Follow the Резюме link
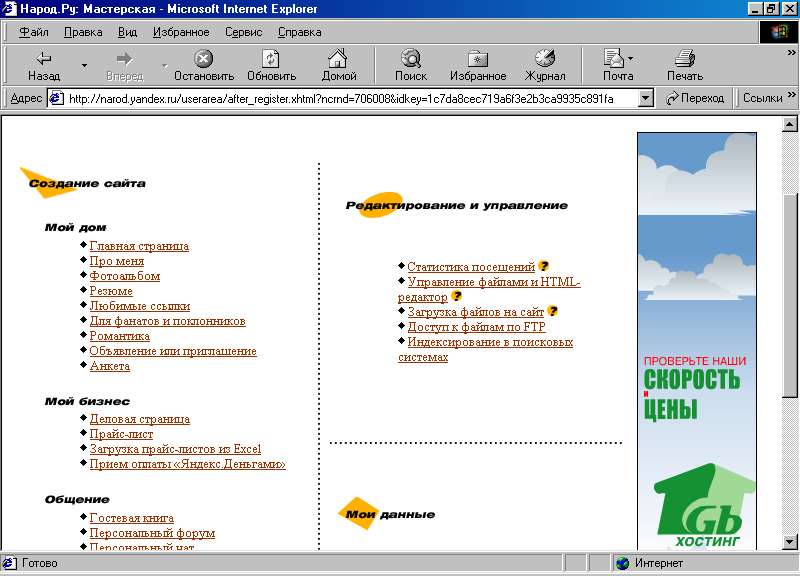The width and height of the screenshot is (800, 576). pos(111,291)
